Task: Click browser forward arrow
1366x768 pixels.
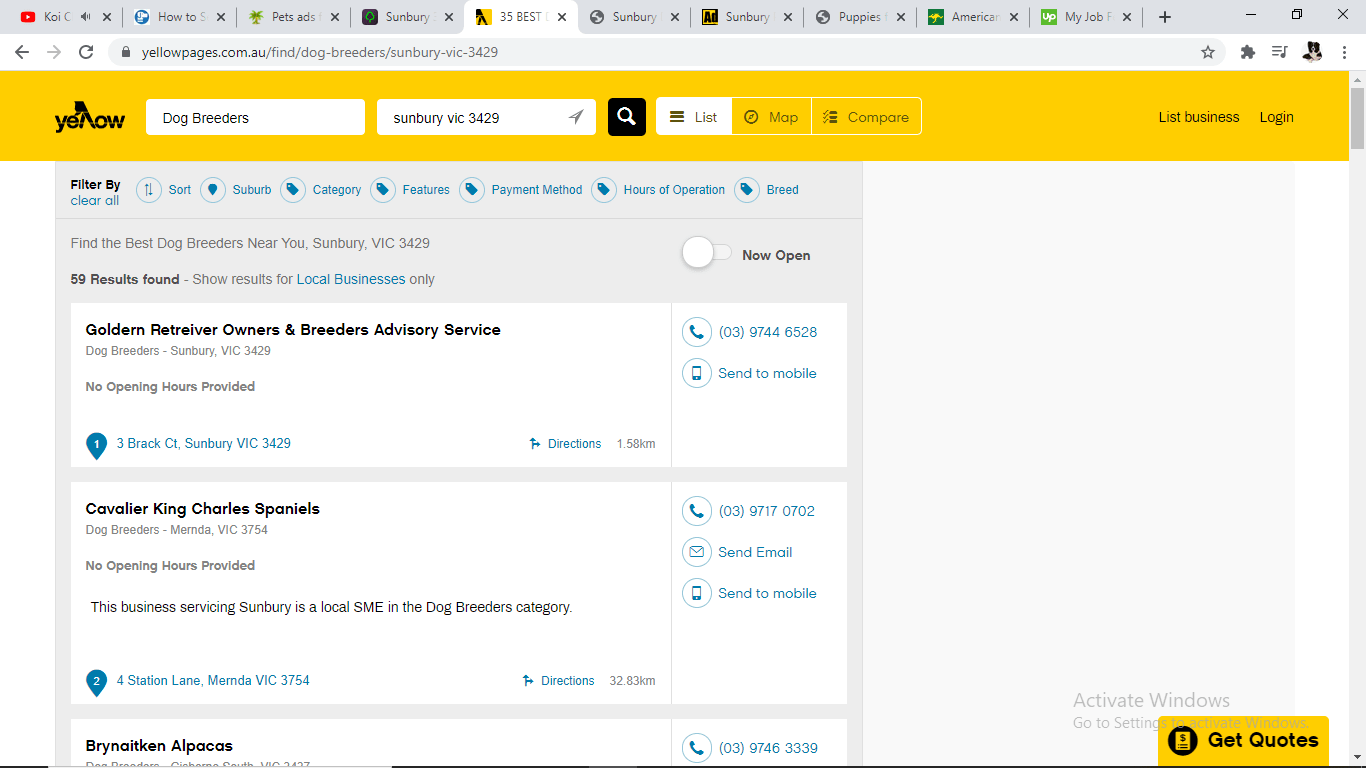Action: pyautogui.click(x=54, y=52)
